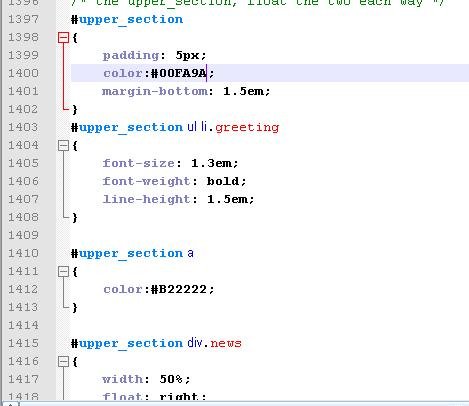The height and width of the screenshot is (406, 469).
Task: Click '#upper_section' selector on line 1397
Action: (x=127, y=20)
